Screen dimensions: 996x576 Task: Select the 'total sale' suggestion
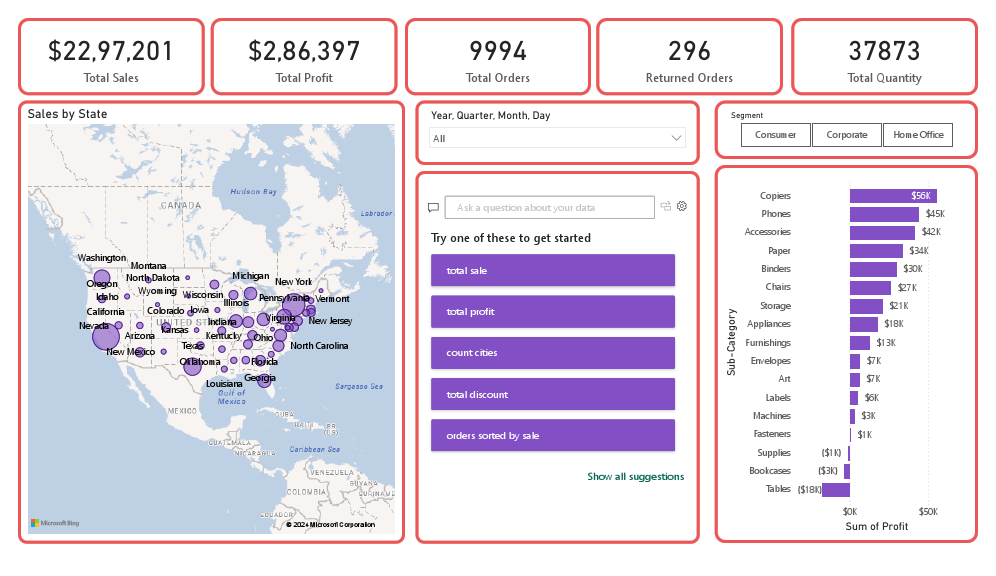coord(552,270)
